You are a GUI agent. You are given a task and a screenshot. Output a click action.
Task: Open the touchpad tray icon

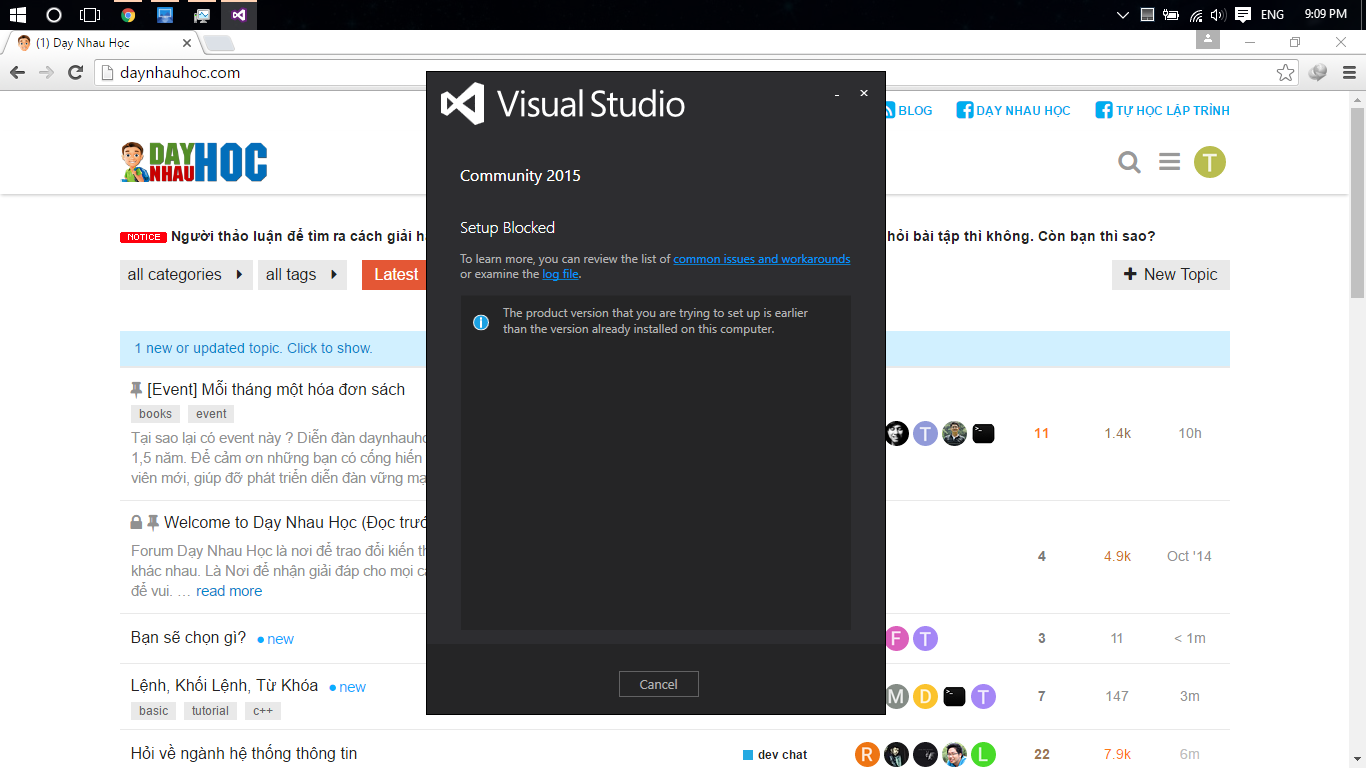coord(1148,15)
